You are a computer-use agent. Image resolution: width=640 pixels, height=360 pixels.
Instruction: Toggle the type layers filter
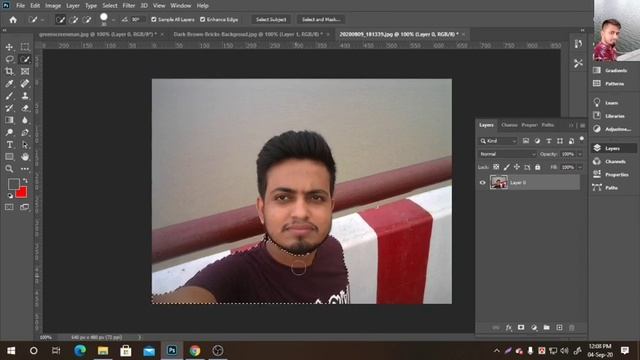549,141
